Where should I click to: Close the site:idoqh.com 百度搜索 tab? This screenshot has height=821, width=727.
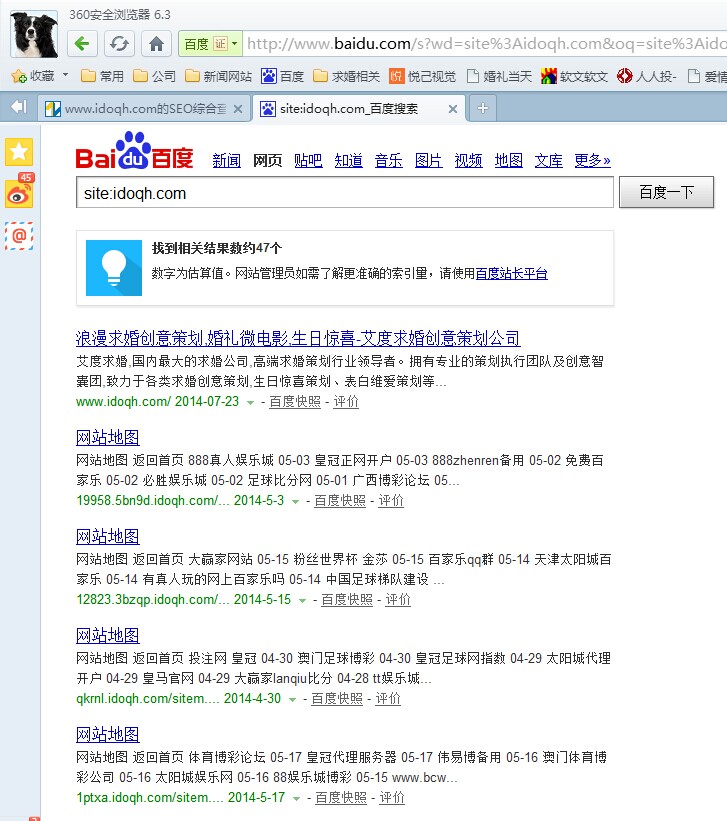tap(453, 109)
